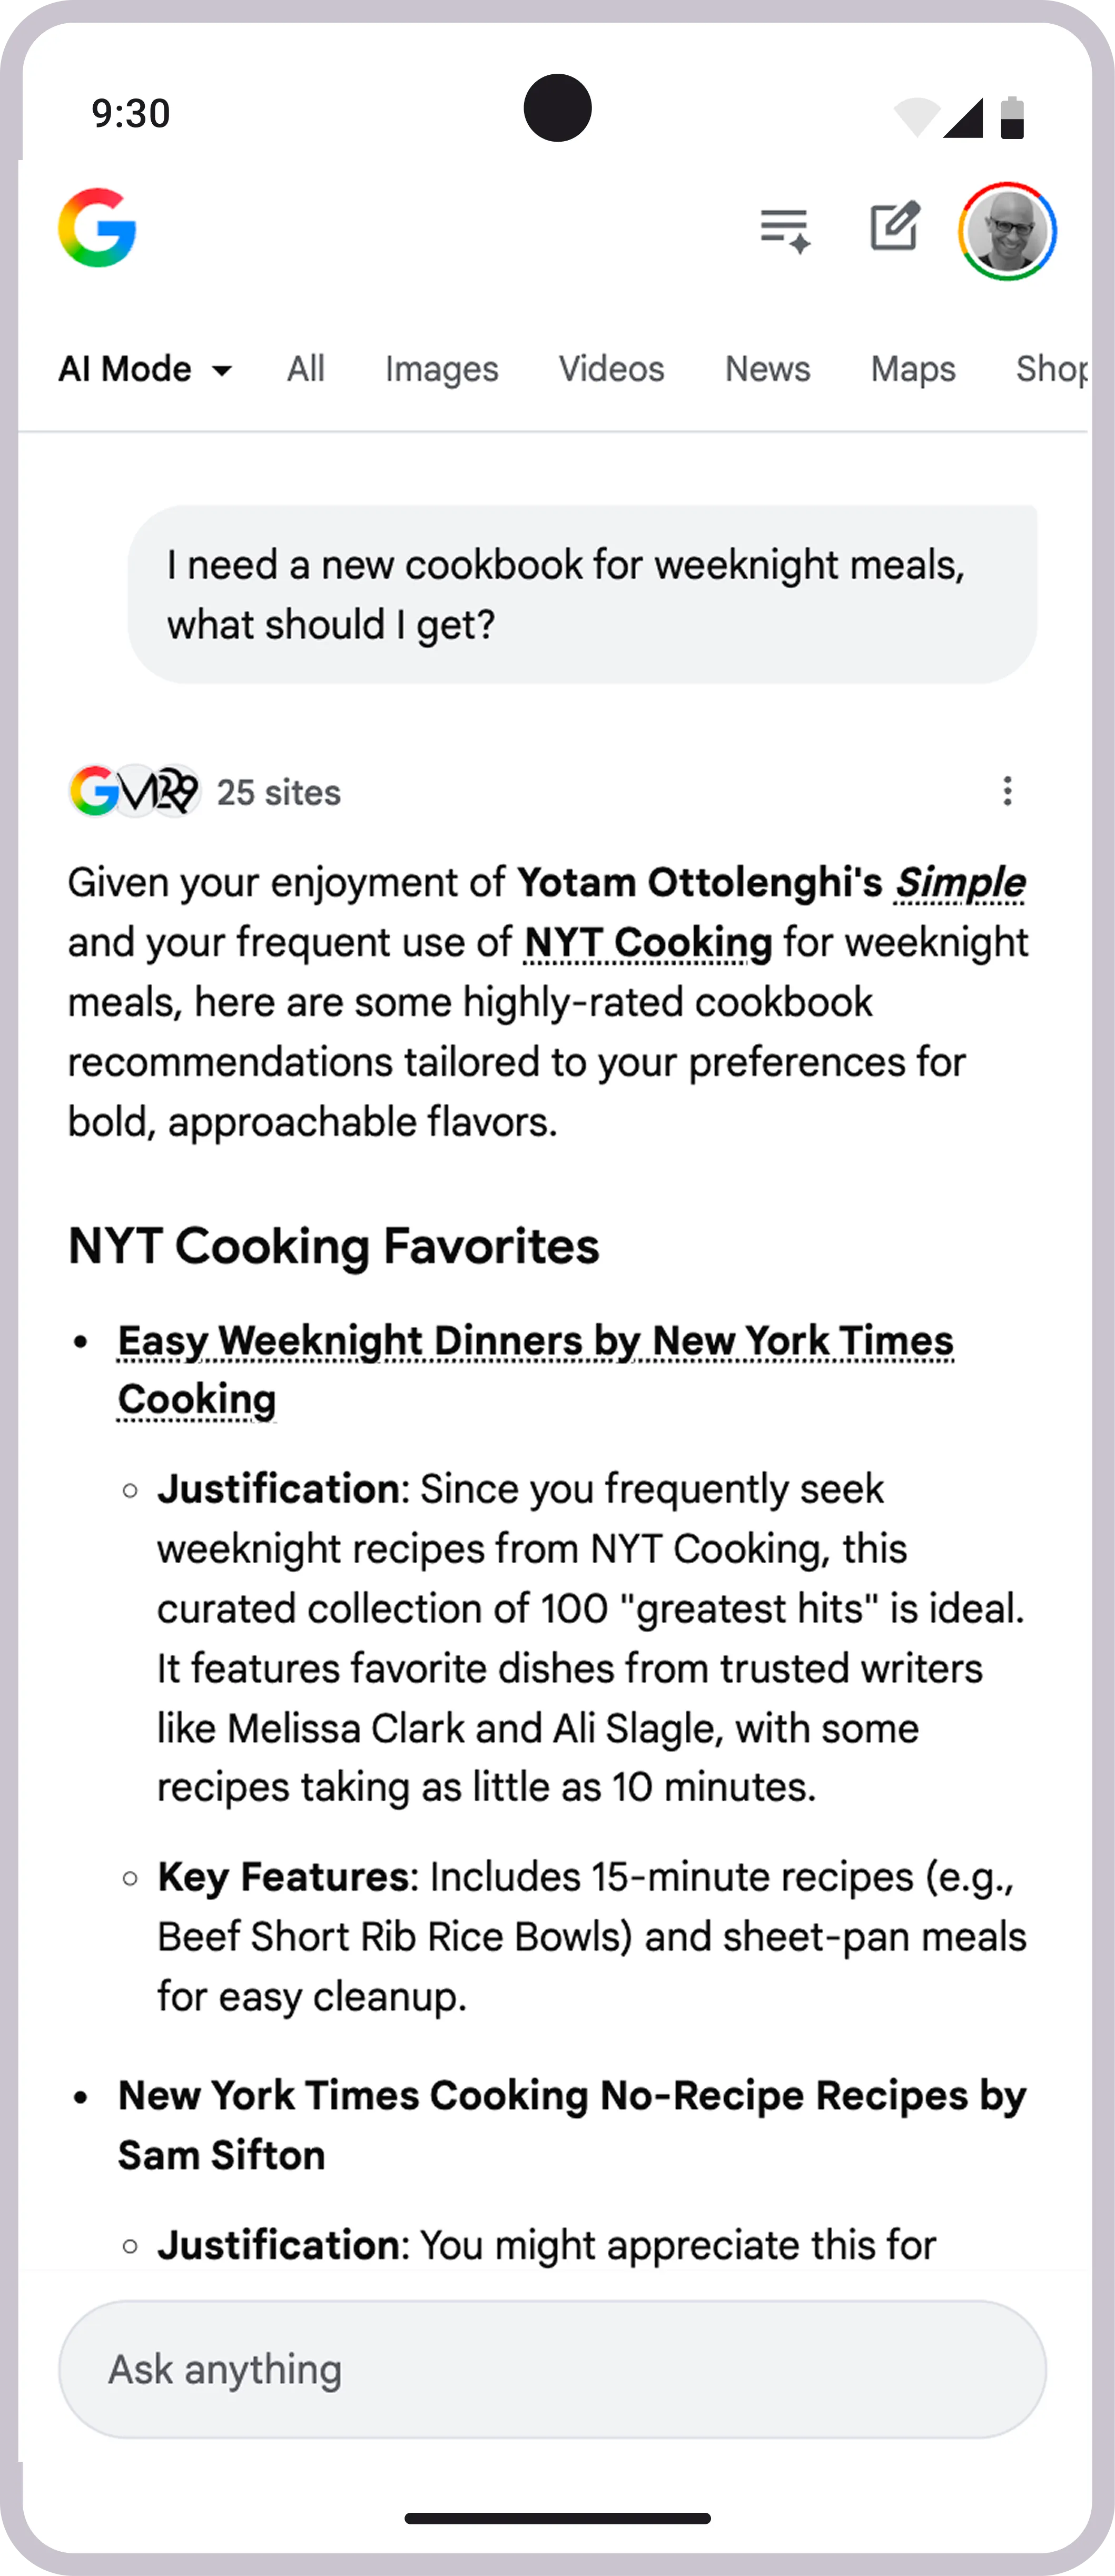Tap the Wi-Fi signal status icon
Image resolution: width=1115 pixels, height=2576 pixels.
click(x=915, y=117)
